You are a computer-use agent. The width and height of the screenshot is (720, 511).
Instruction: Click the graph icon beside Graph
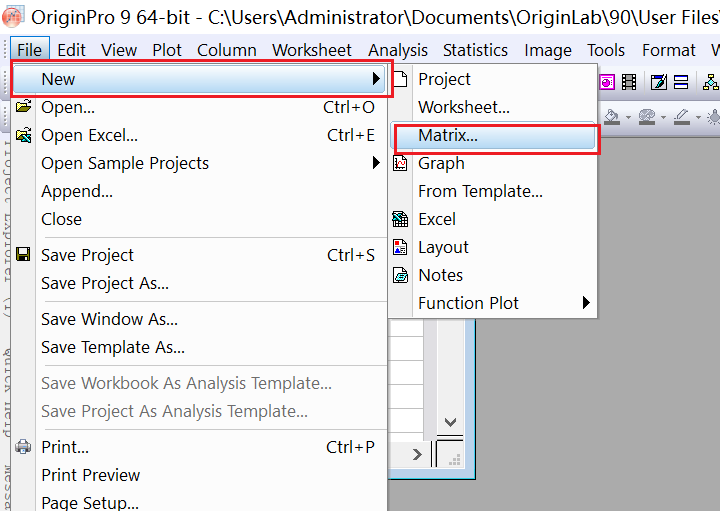pyautogui.click(x=400, y=163)
